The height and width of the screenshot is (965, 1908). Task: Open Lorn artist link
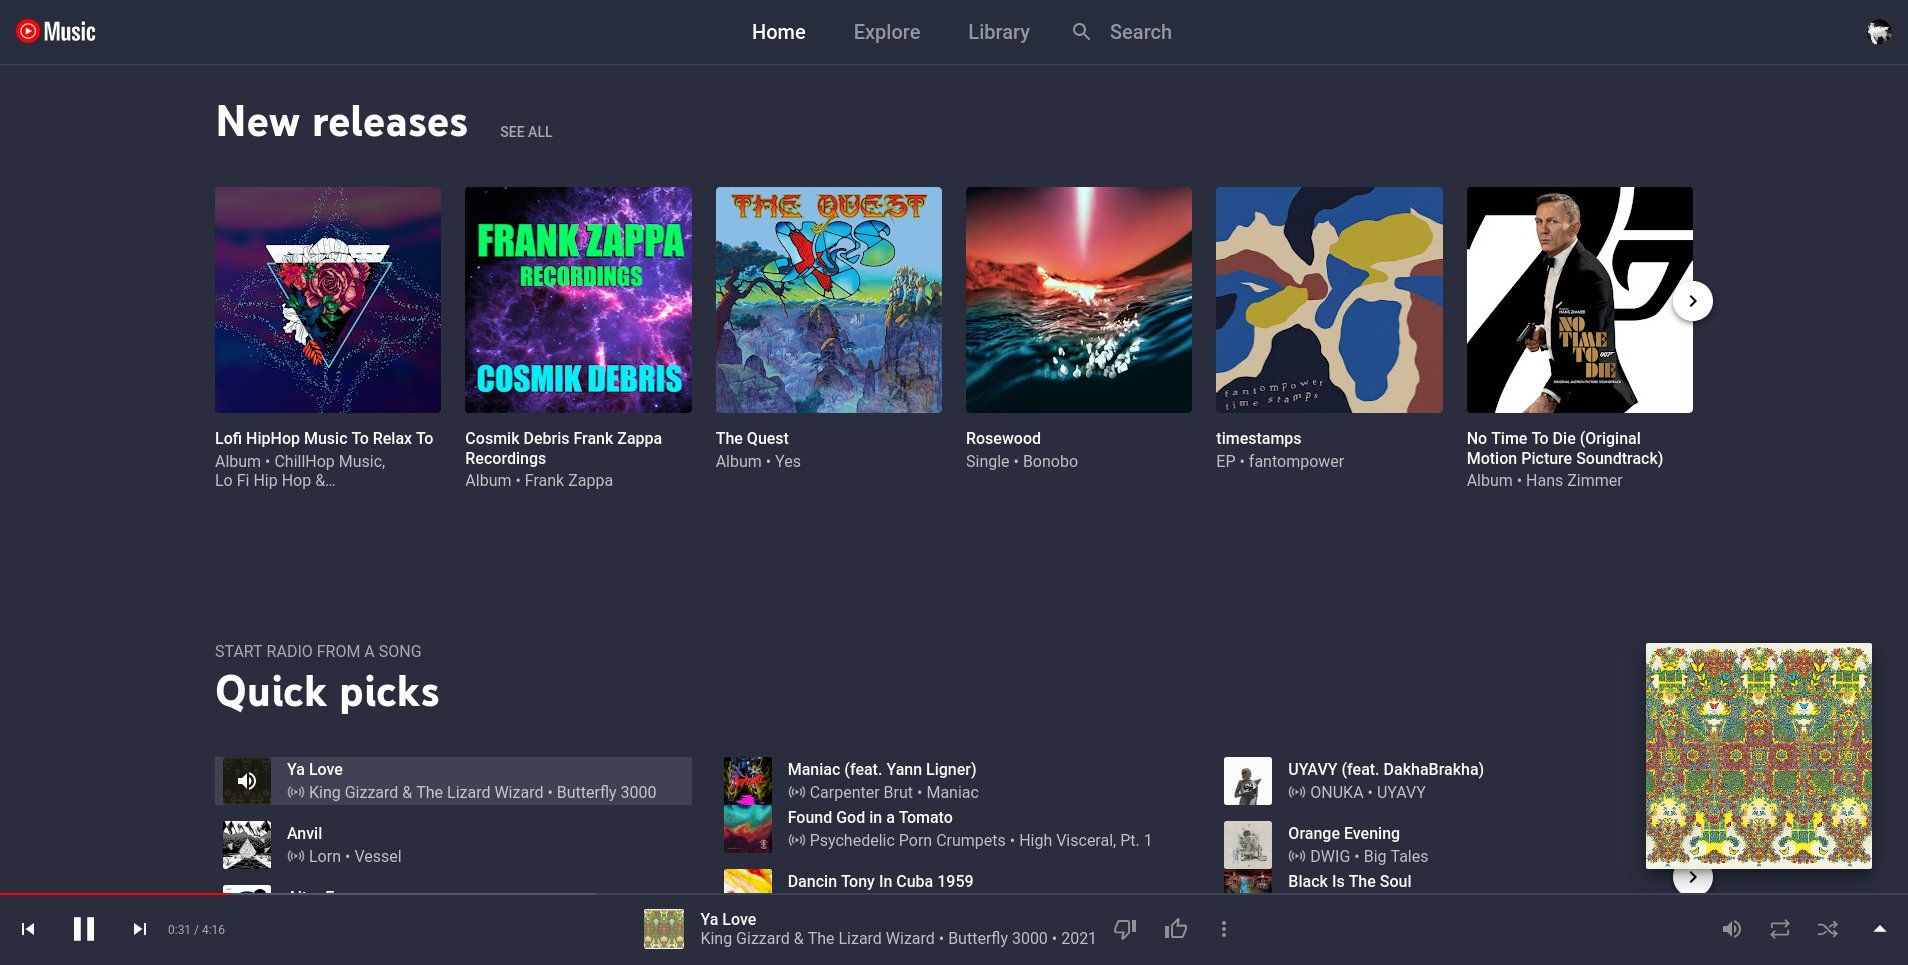pos(325,856)
